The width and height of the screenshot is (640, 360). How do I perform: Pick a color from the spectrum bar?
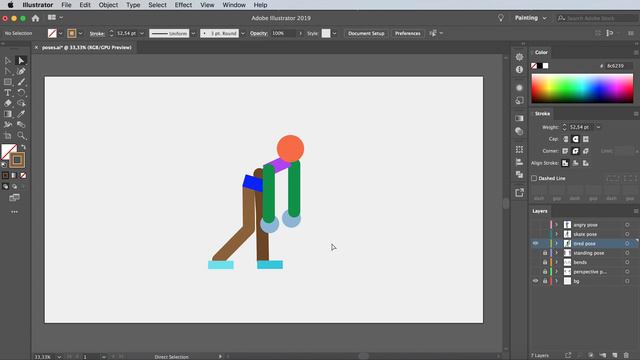[582, 88]
